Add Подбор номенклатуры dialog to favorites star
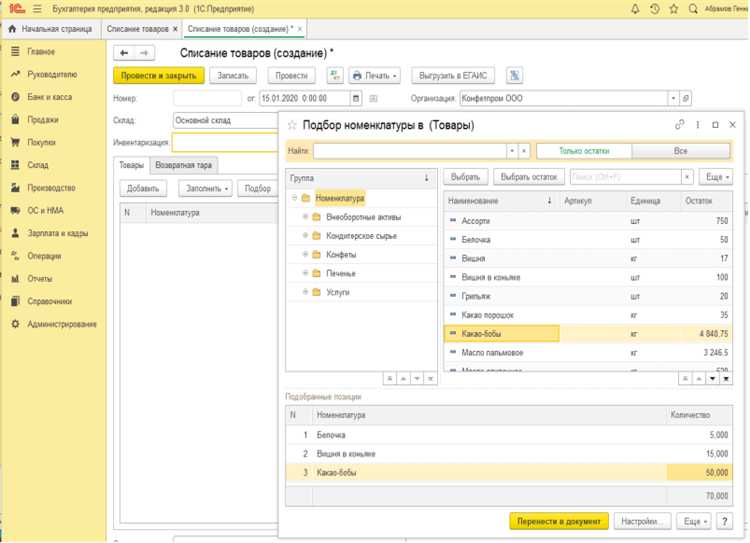Image resolution: width=750 pixels, height=543 pixels. point(292,125)
